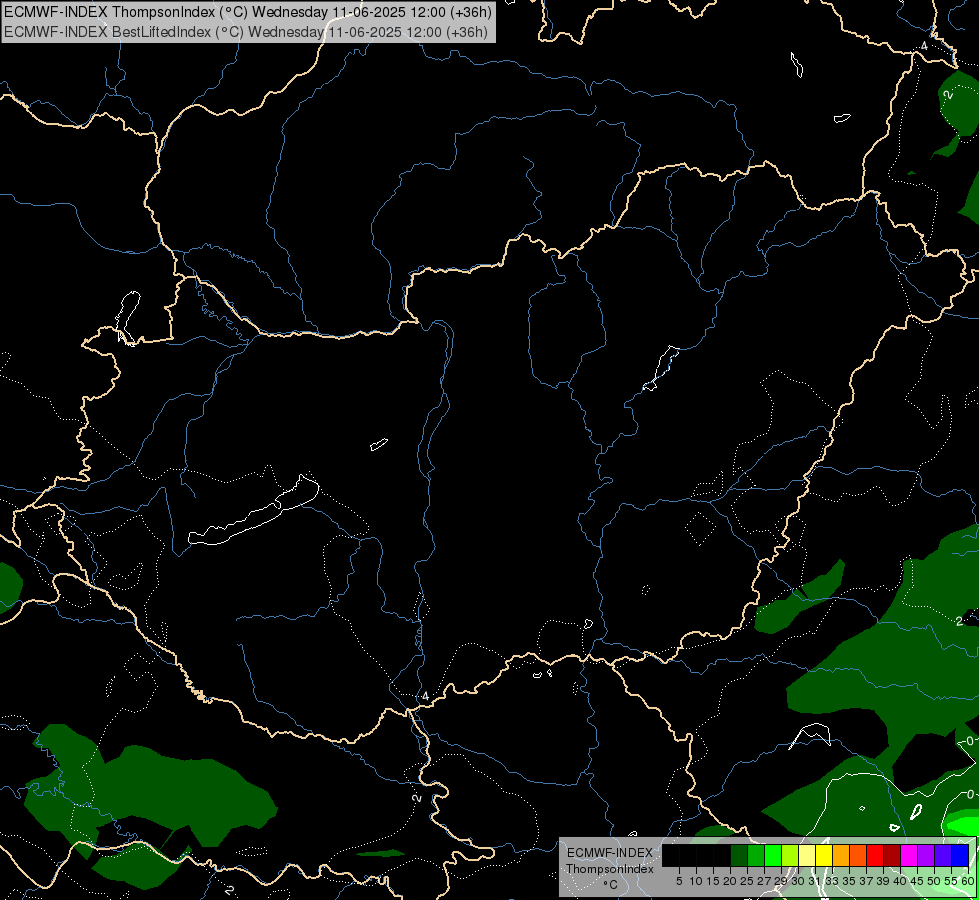This screenshot has width=979, height=900.
Task: Click legend tick value 60
Action: pyautogui.click(x=968, y=881)
